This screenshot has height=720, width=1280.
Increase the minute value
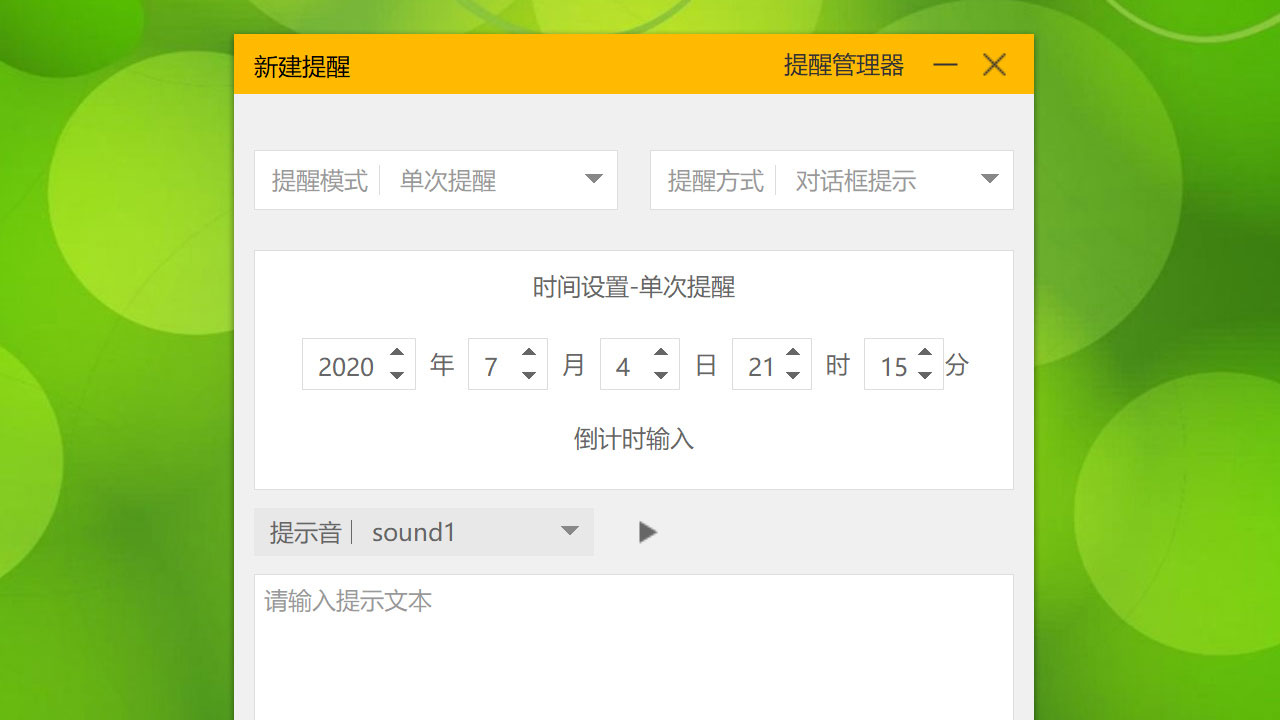[x=925, y=352]
